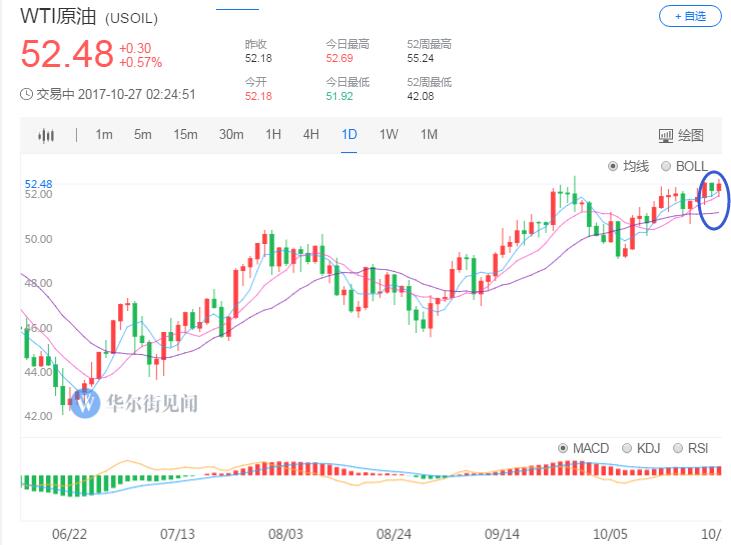
Task: Click the clock icon beside trading time
Action: coord(27,94)
